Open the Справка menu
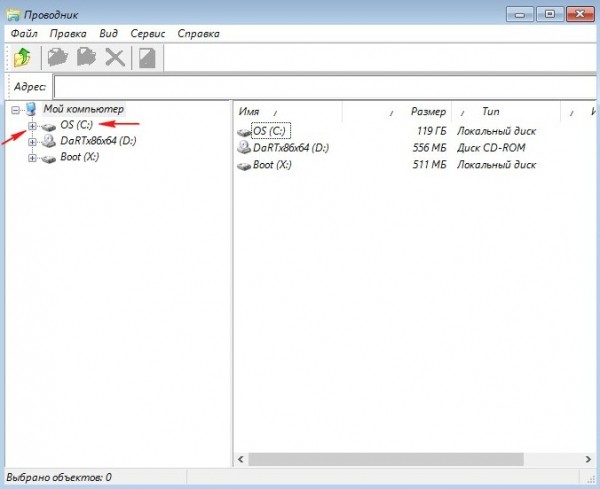 pyautogui.click(x=198, y=34)
